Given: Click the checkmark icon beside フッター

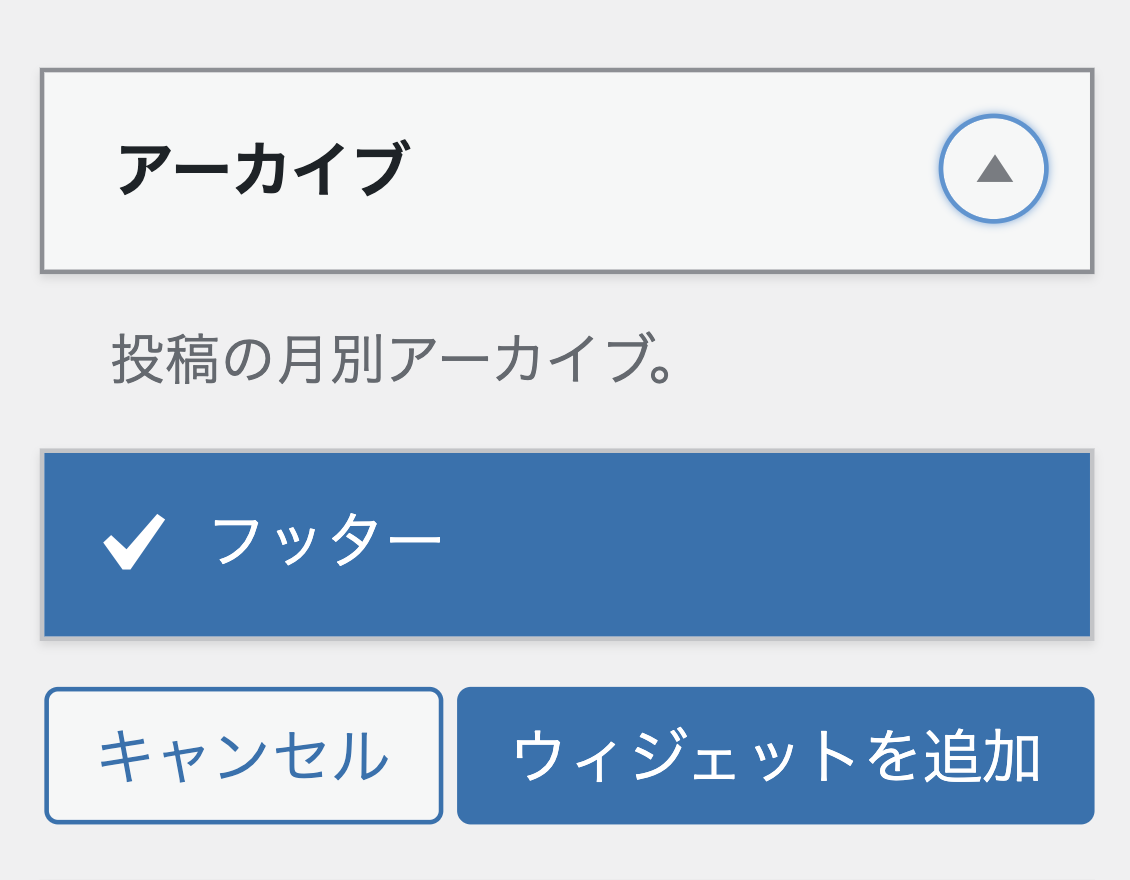Looking at the screenshot, I should point(133,544).
